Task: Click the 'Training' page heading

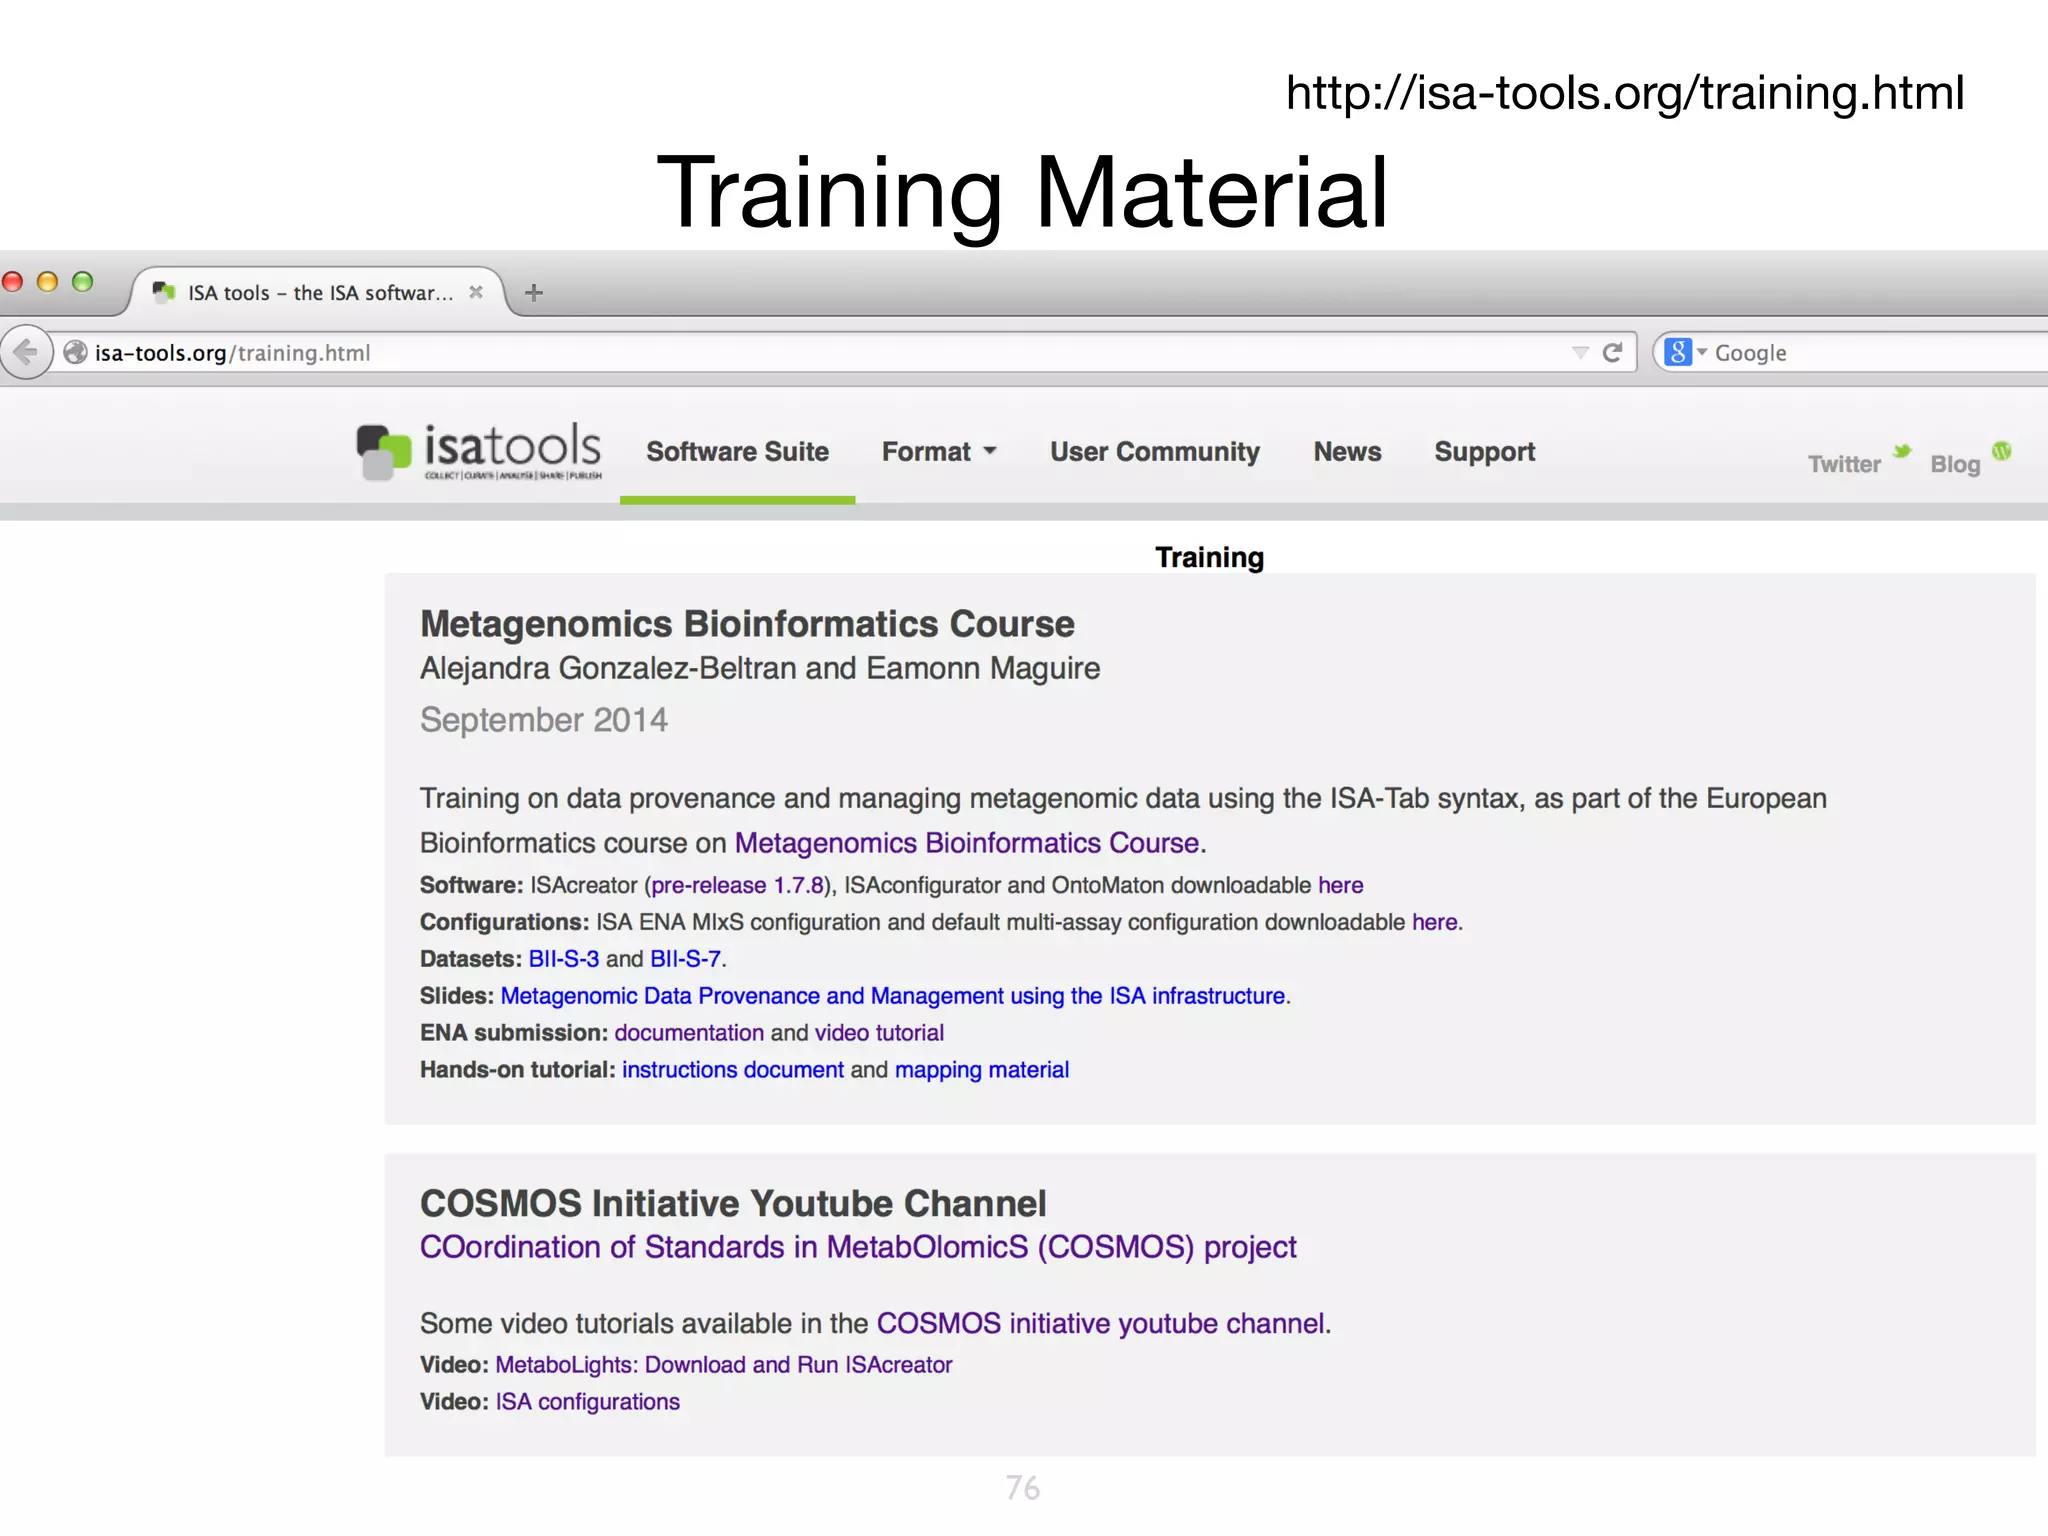Action: (1210, 557)
